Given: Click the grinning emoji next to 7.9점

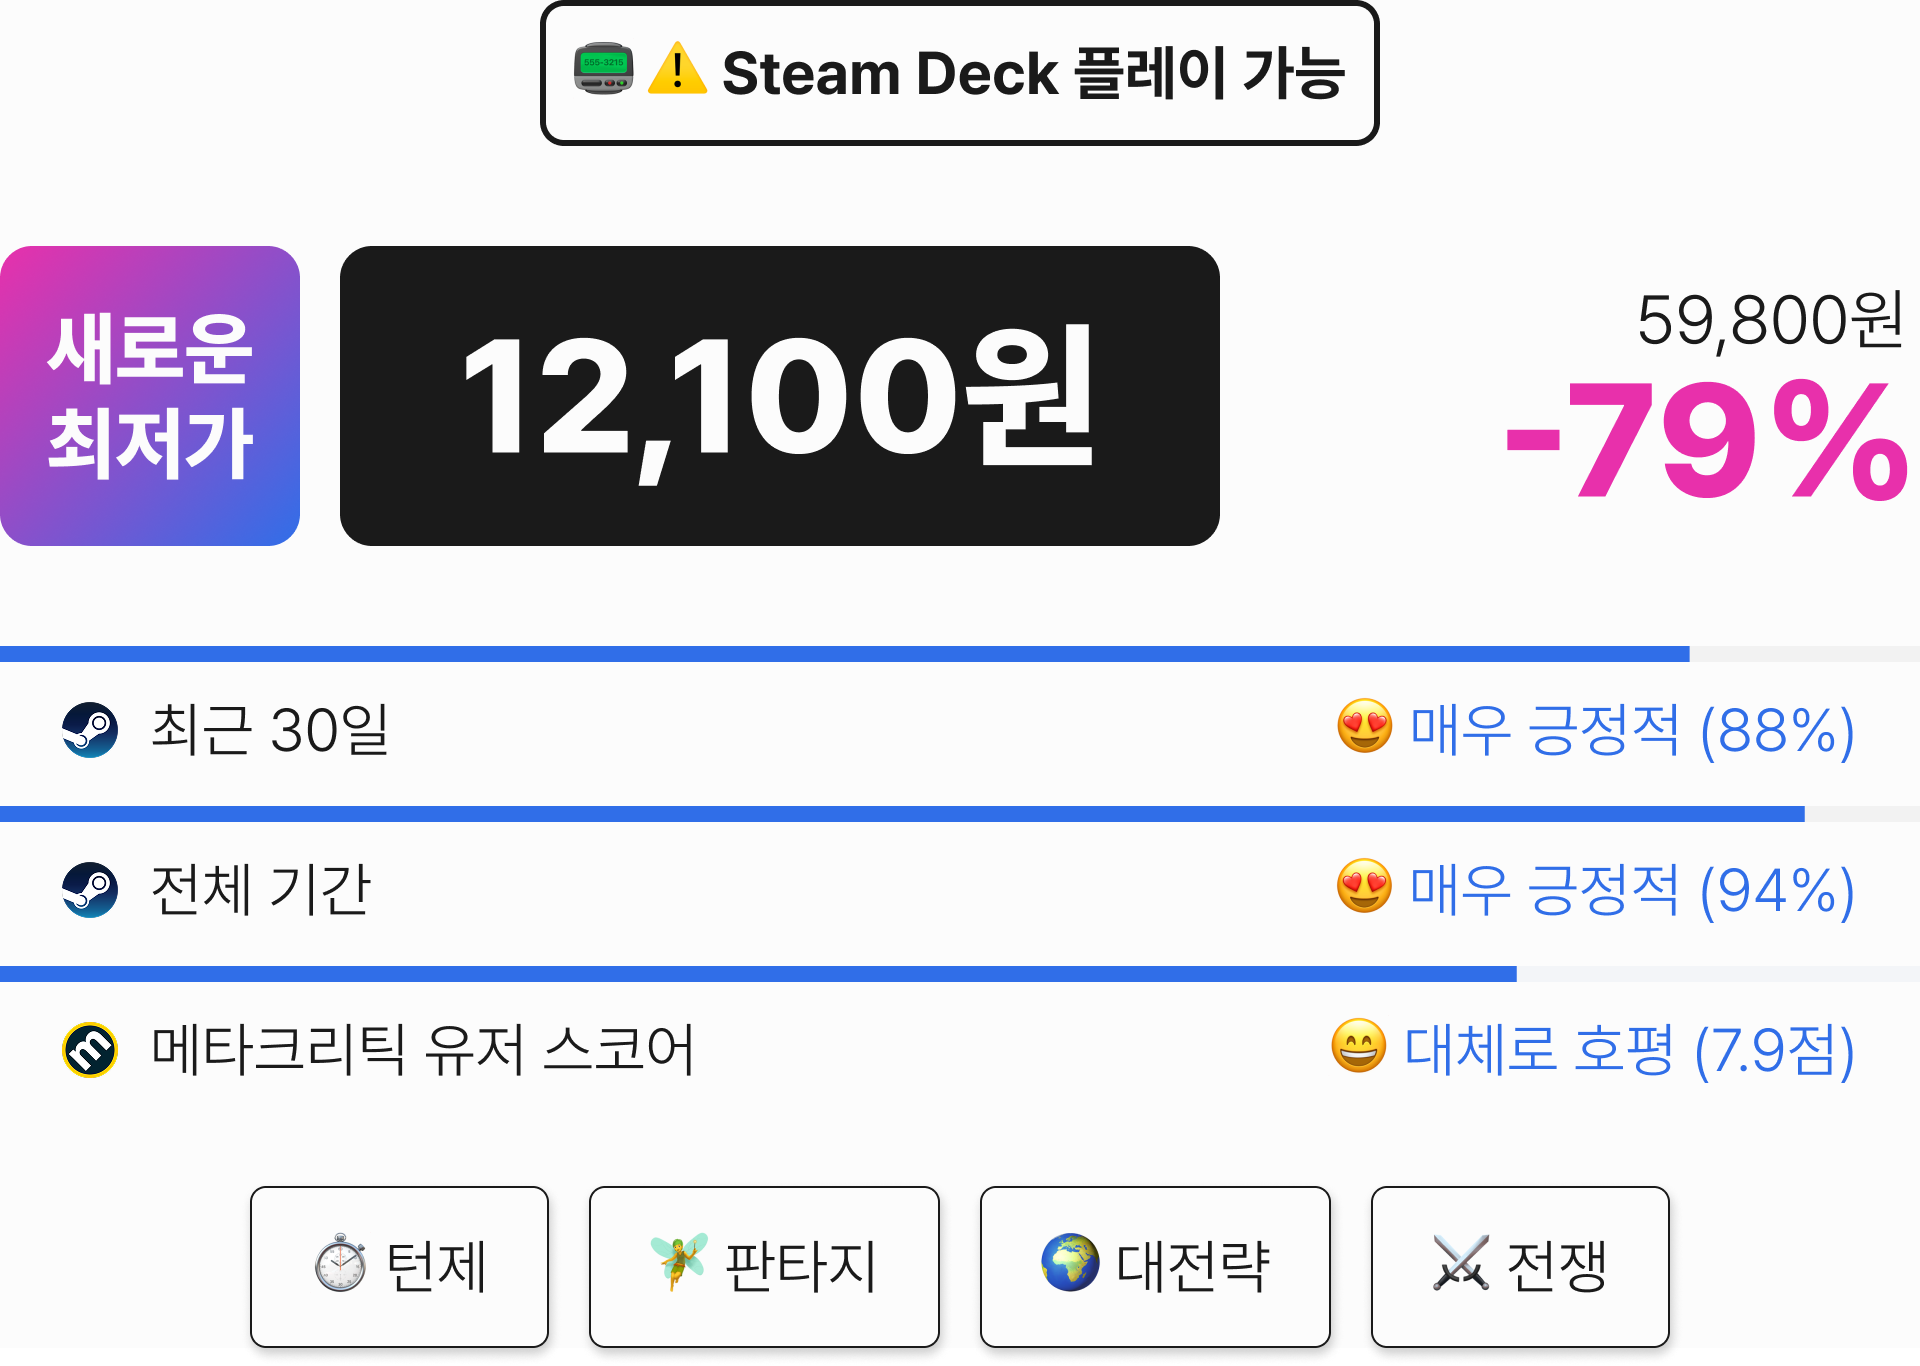Looking at the screenshot, I should [x=1359, y=1047].
